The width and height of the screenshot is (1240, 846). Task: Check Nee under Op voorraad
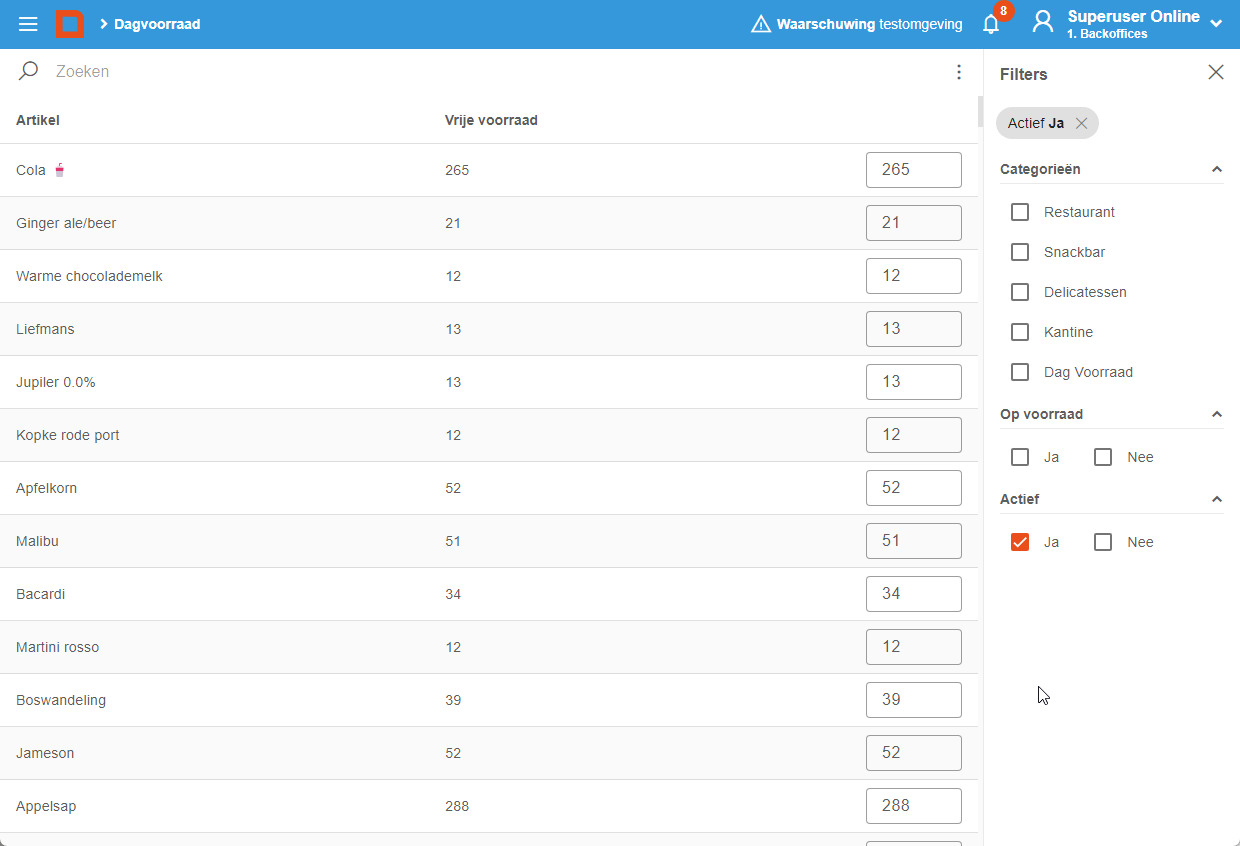[x=1103, y=457]
